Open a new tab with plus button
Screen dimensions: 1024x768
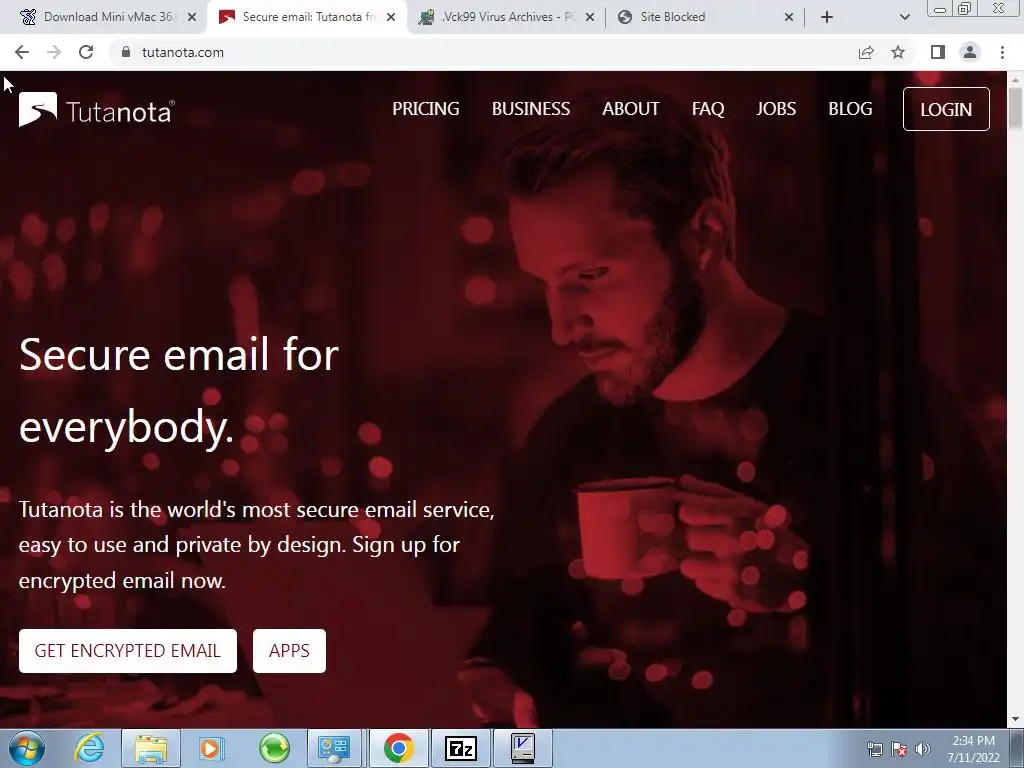pos(827,17)
